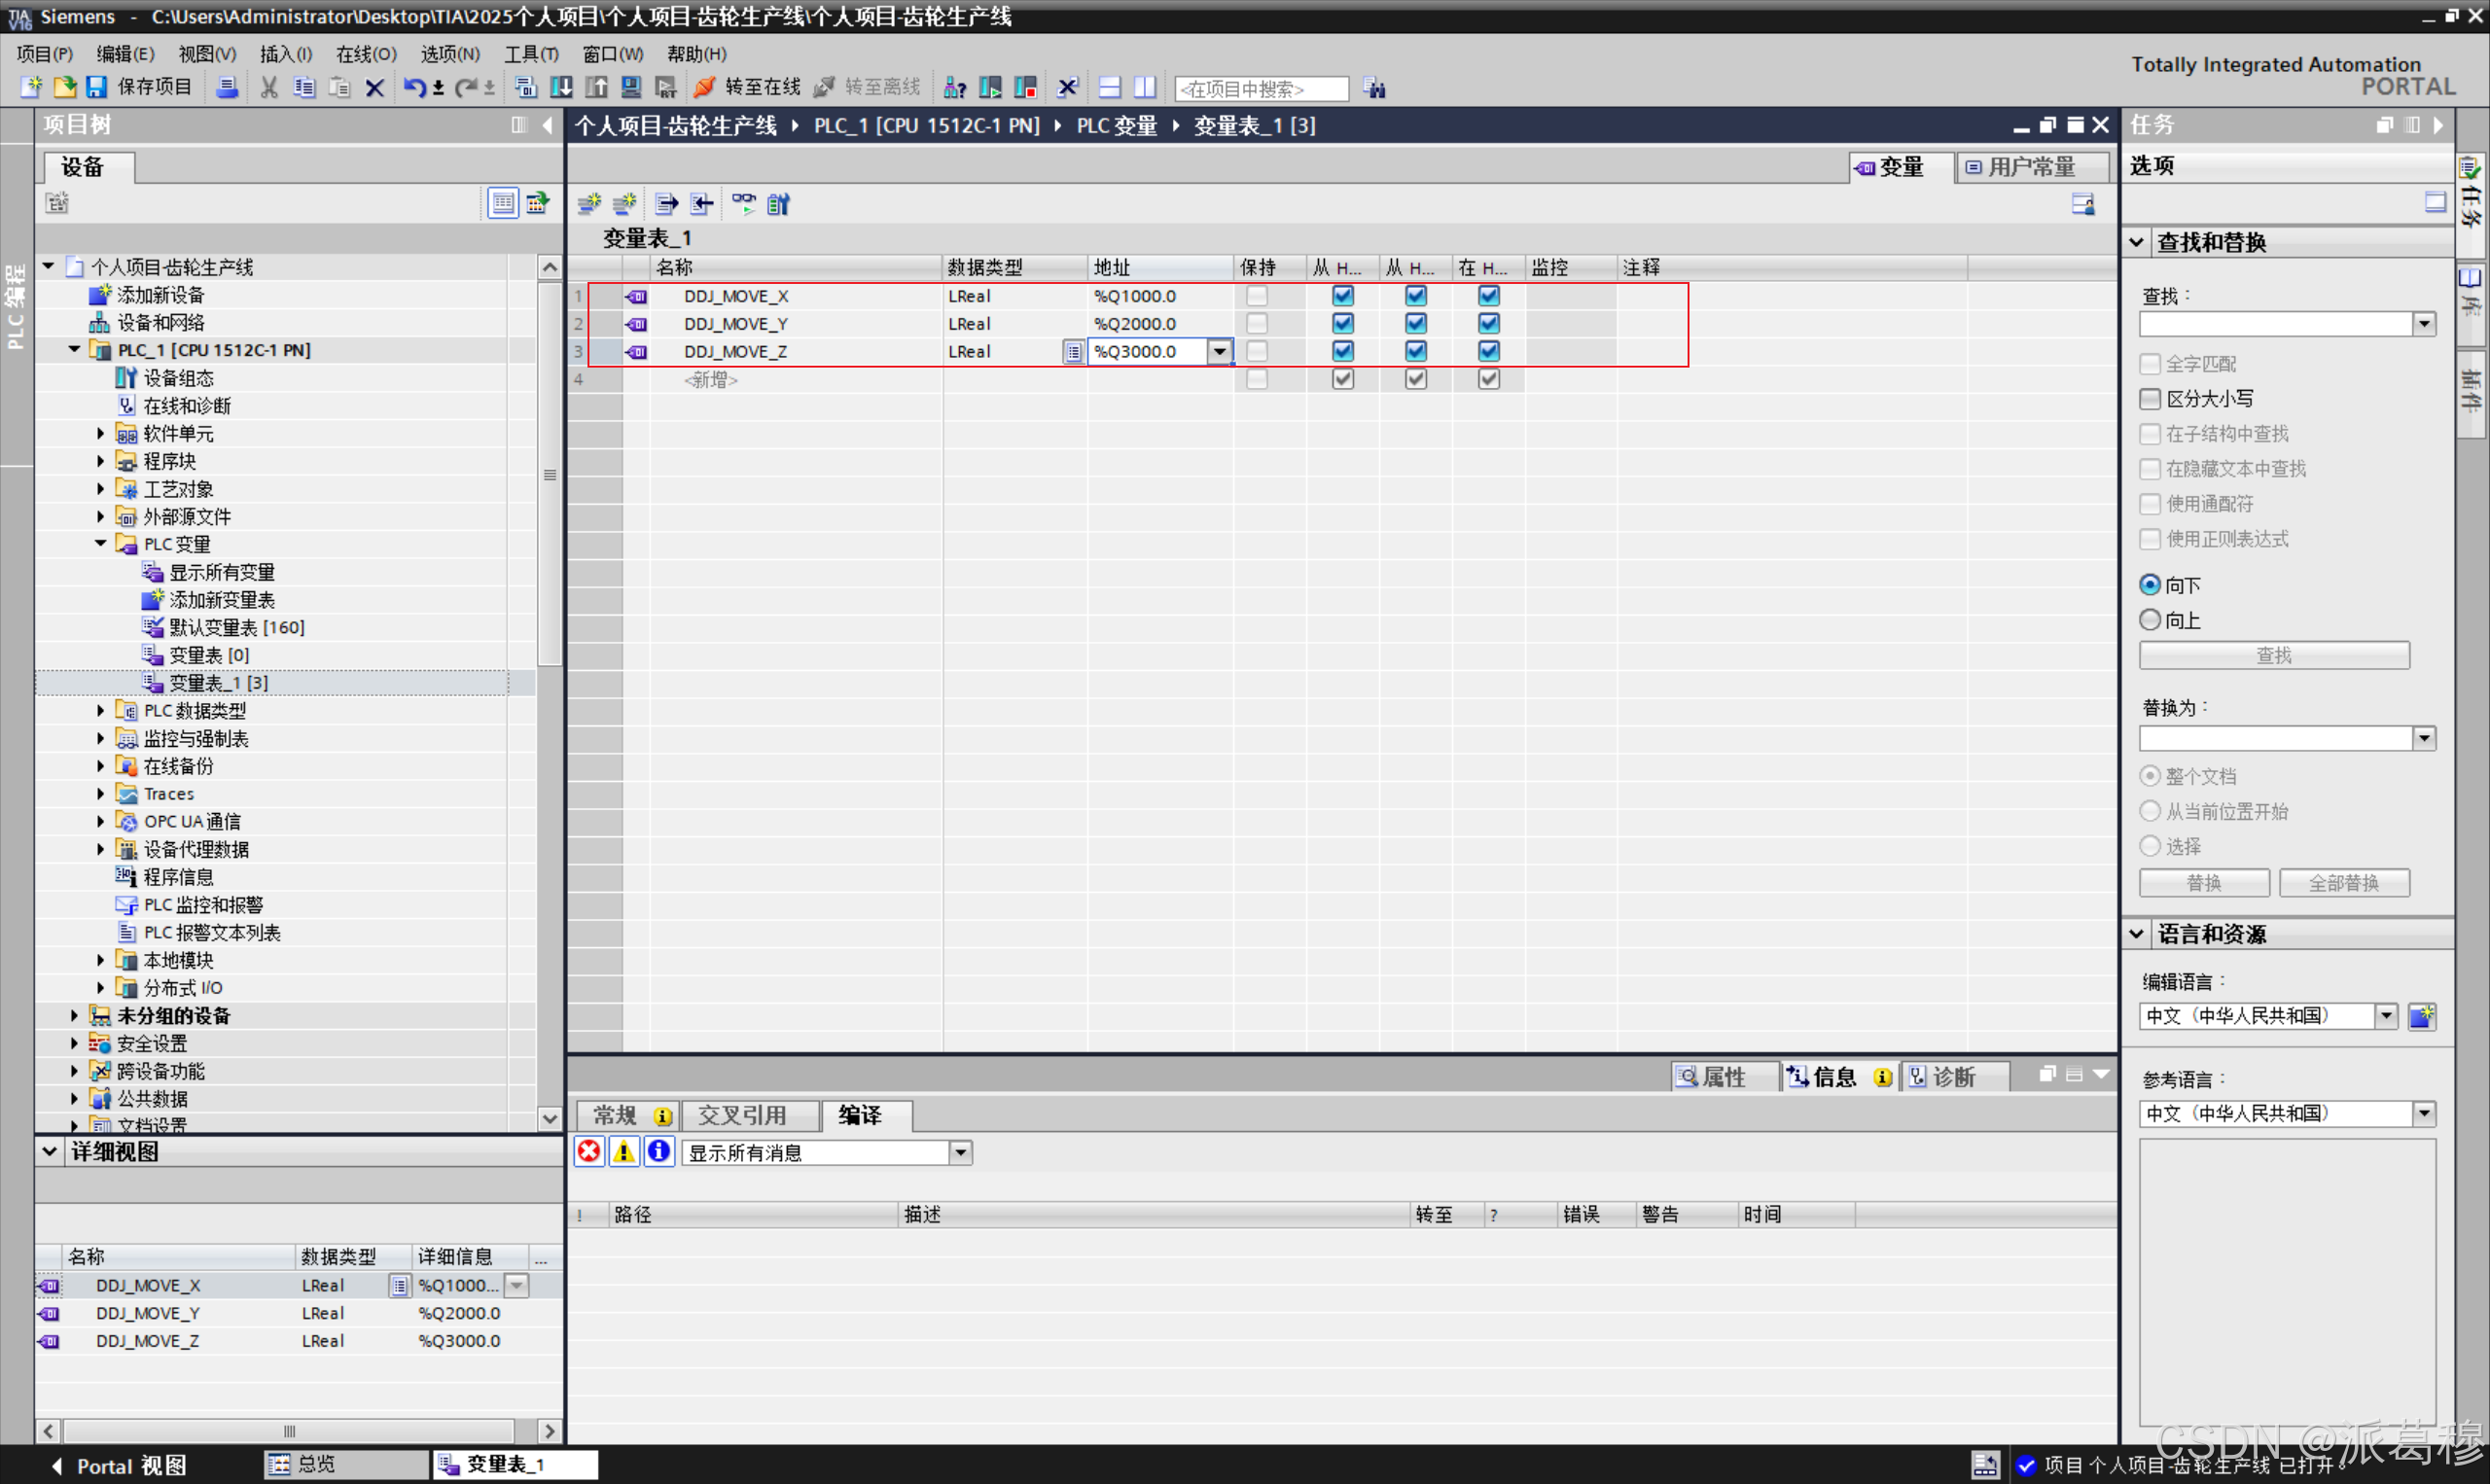Open the 在线(O) menu
Image resolution: width=2490 pixels, height=1484 pixels.
point(364,54)
